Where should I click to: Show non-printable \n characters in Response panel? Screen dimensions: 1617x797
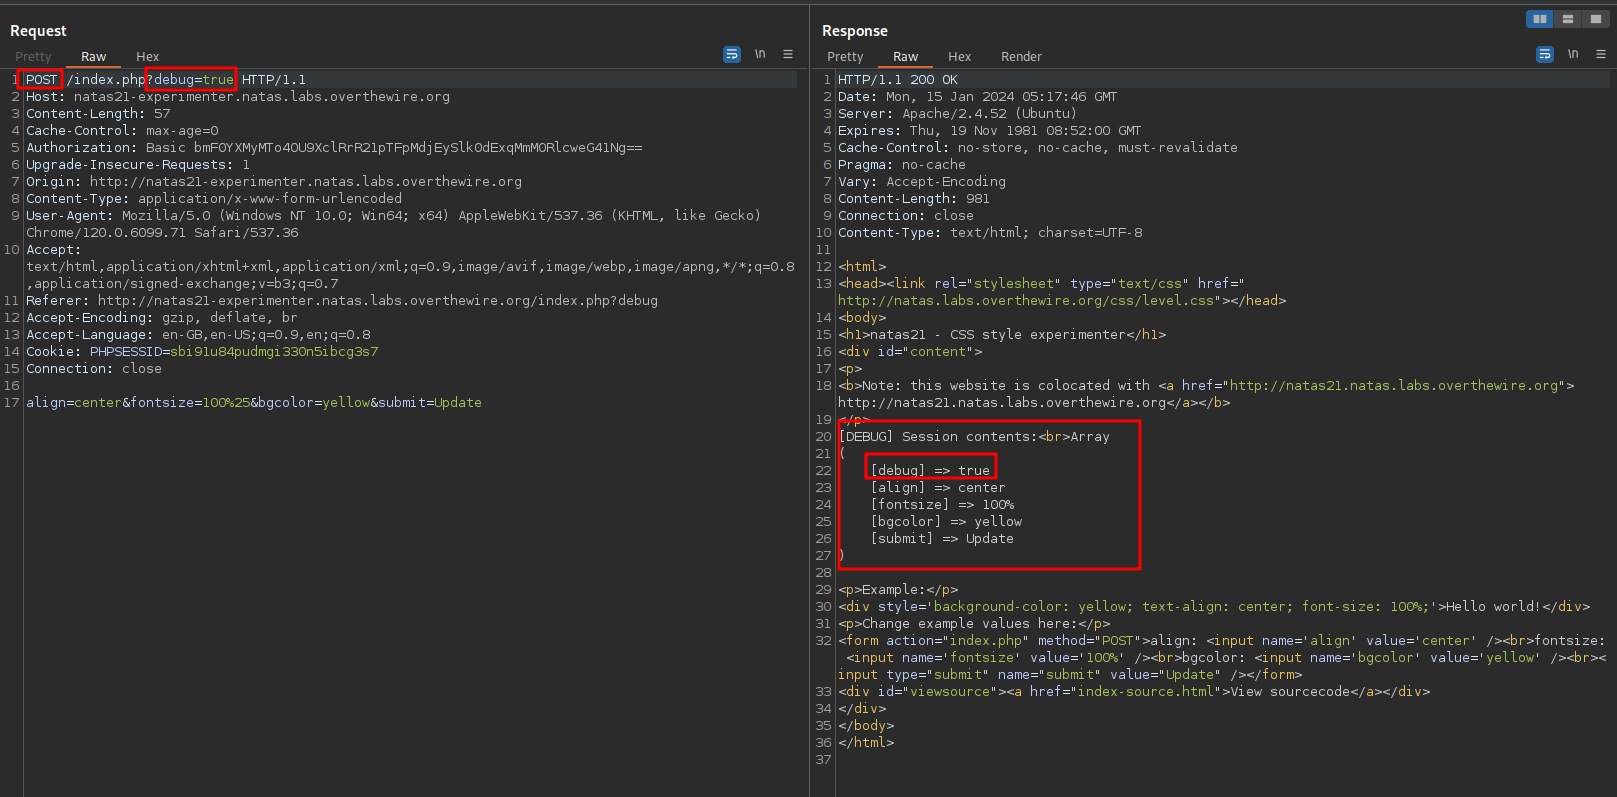pyautogui.click(x=1573, y=54)
